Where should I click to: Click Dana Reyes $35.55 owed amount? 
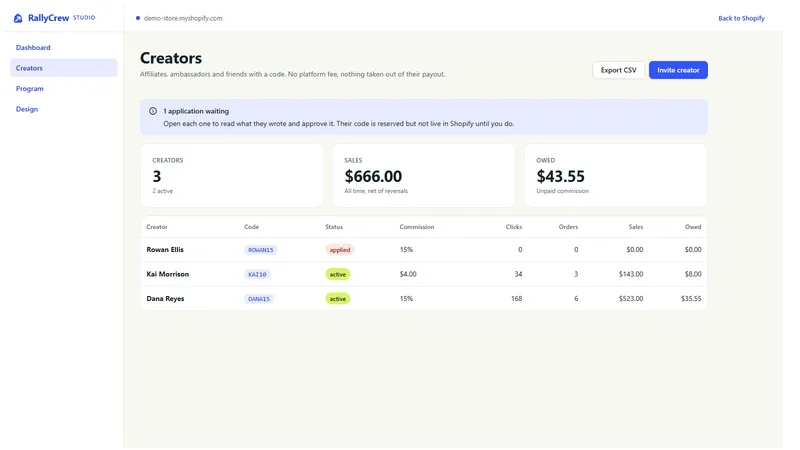click(691, 299)
